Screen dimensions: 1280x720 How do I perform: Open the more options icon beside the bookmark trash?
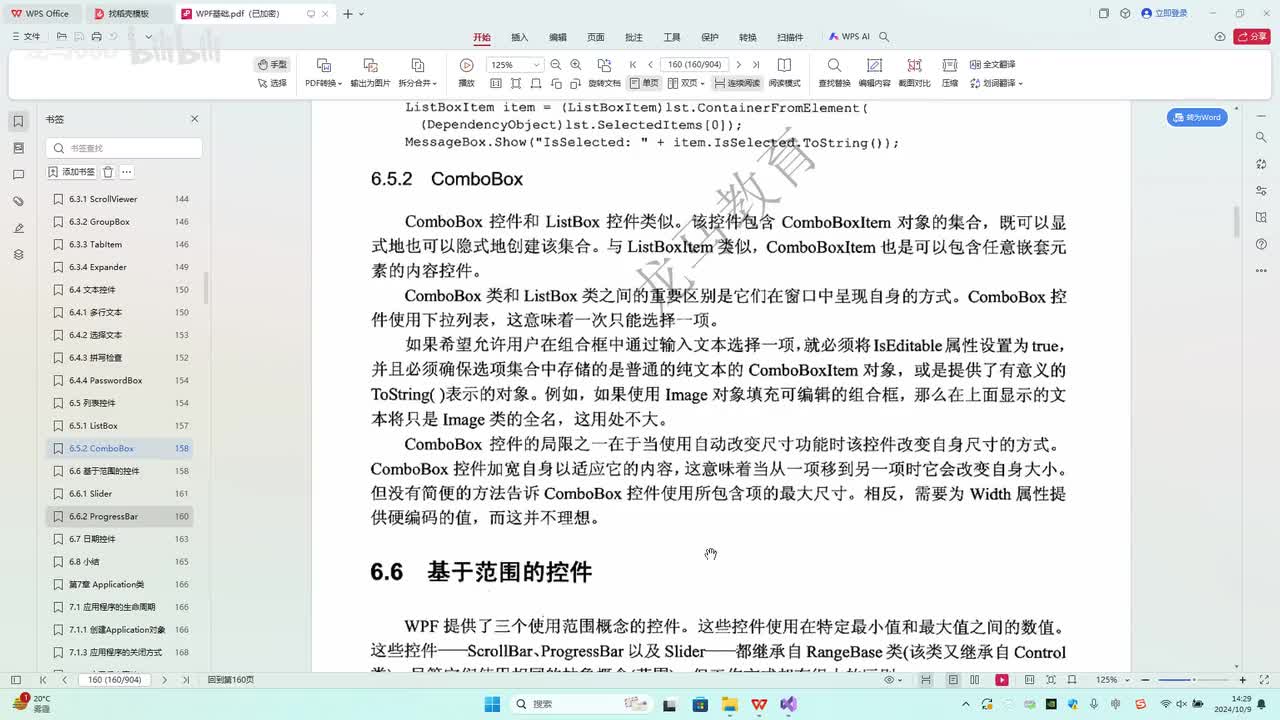pyautogui.click(x=127, y=172)
